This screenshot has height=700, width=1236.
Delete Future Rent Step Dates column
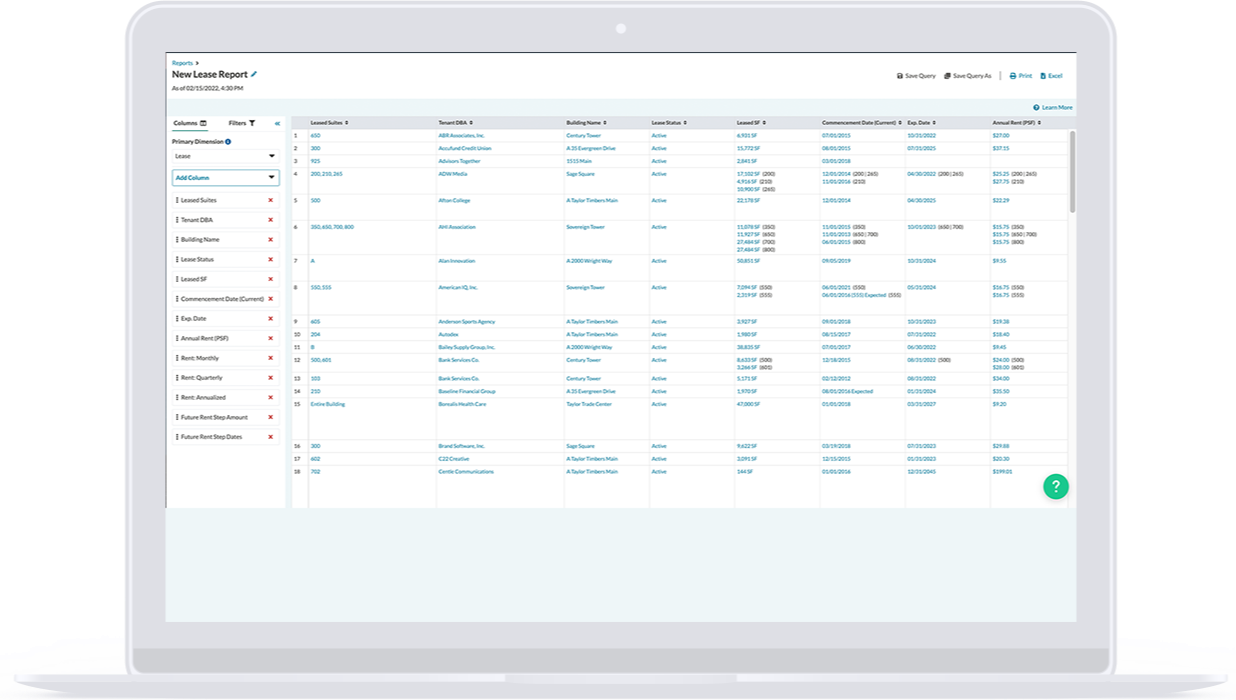(270, 437)
